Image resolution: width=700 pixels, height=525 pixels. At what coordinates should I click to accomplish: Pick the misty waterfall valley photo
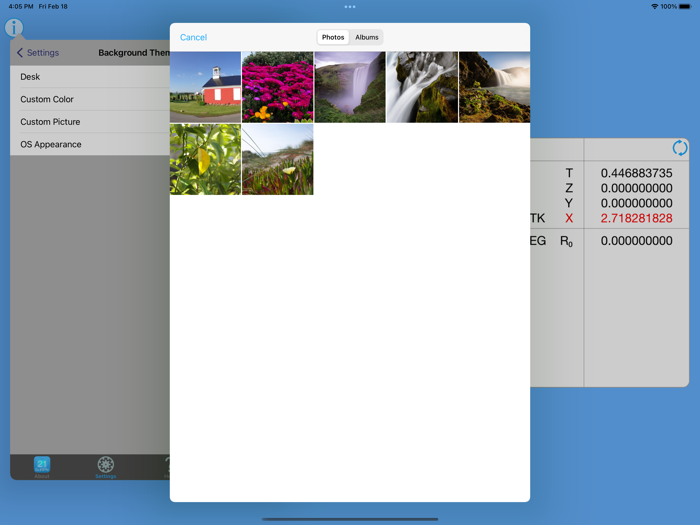[x=350, y=87]
